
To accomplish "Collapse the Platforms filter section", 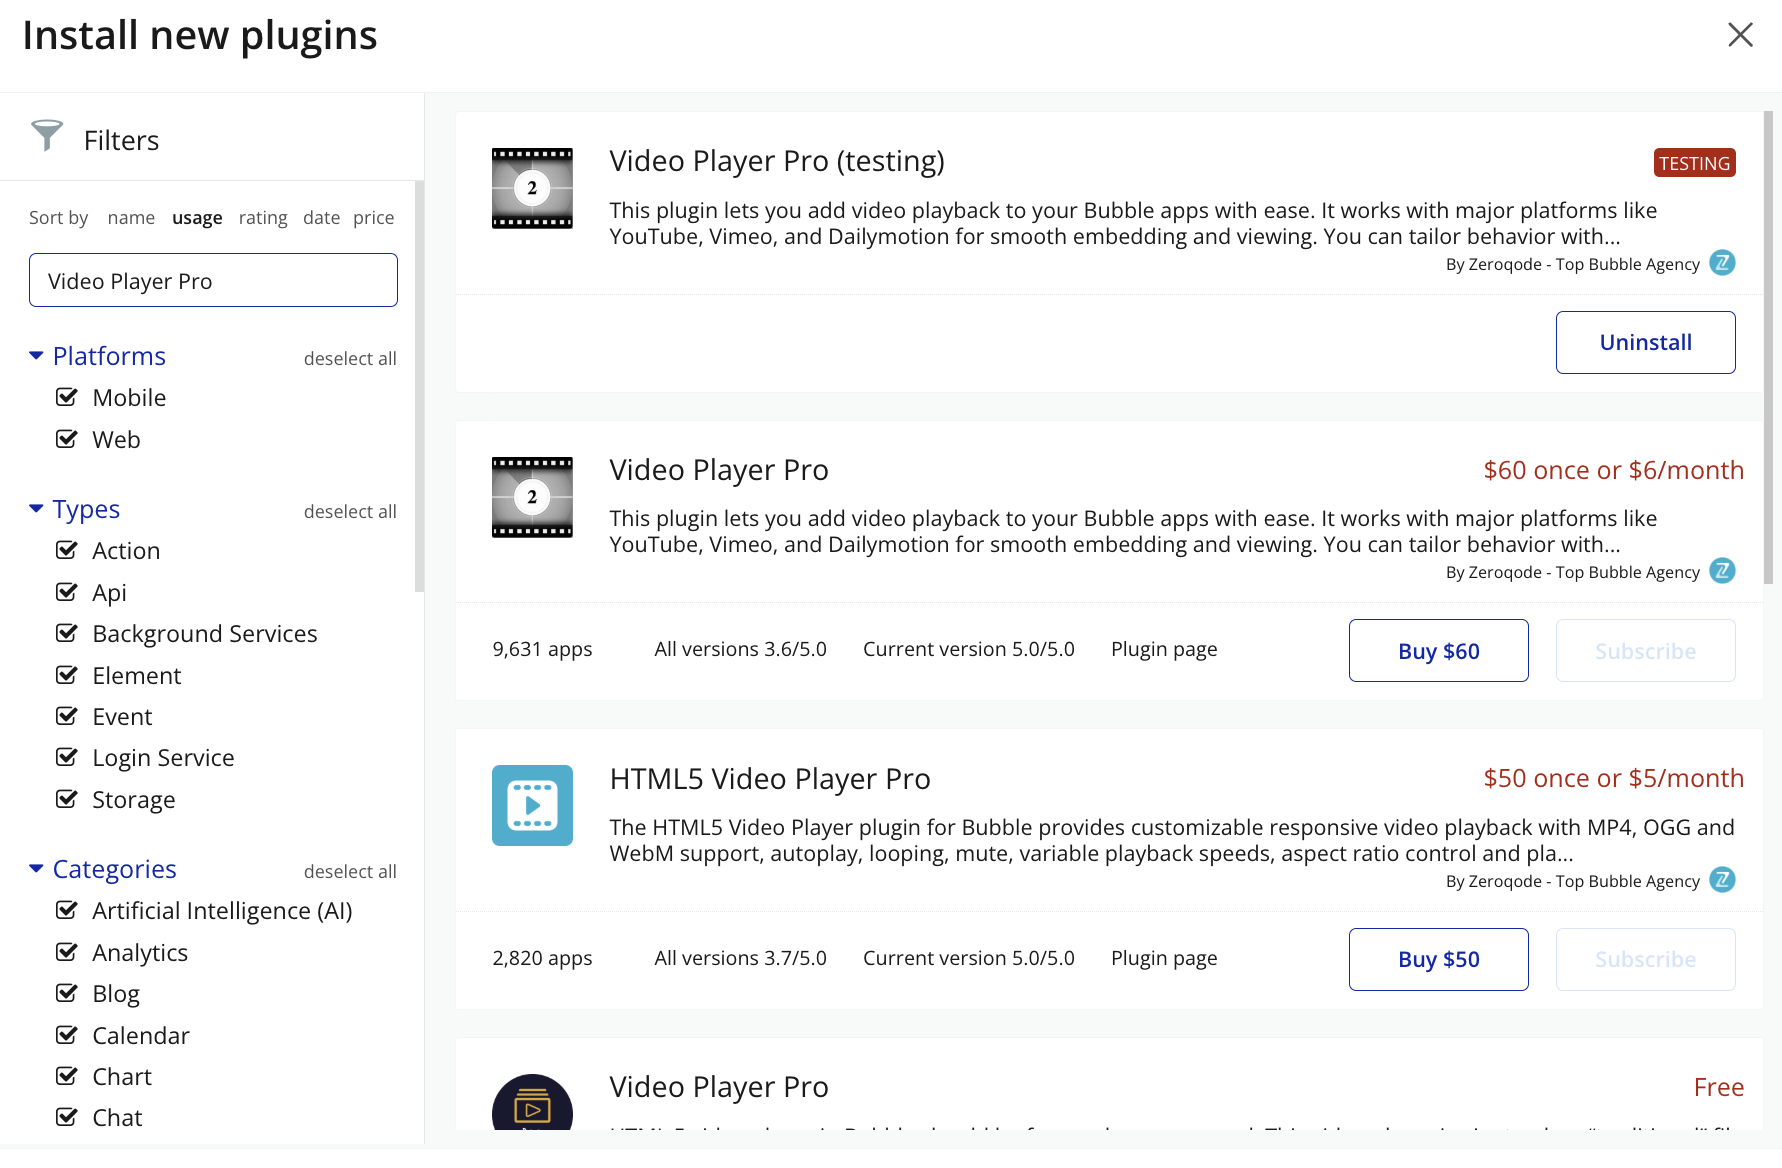I will click(x=37, y=356).
